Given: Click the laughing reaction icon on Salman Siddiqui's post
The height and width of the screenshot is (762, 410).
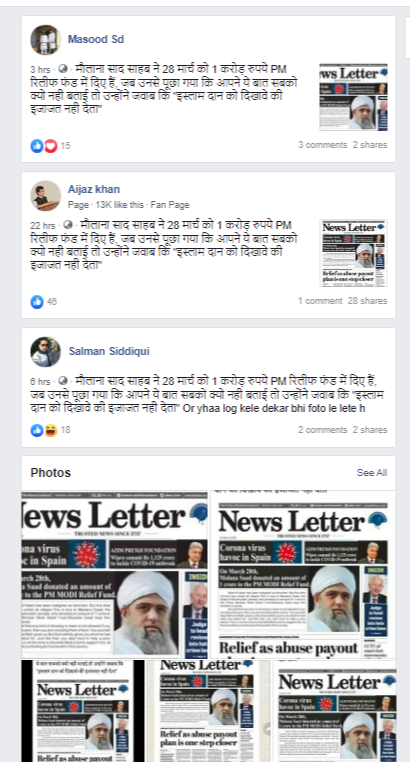Looking at the screenshot, I should click(x=51, y=430).
